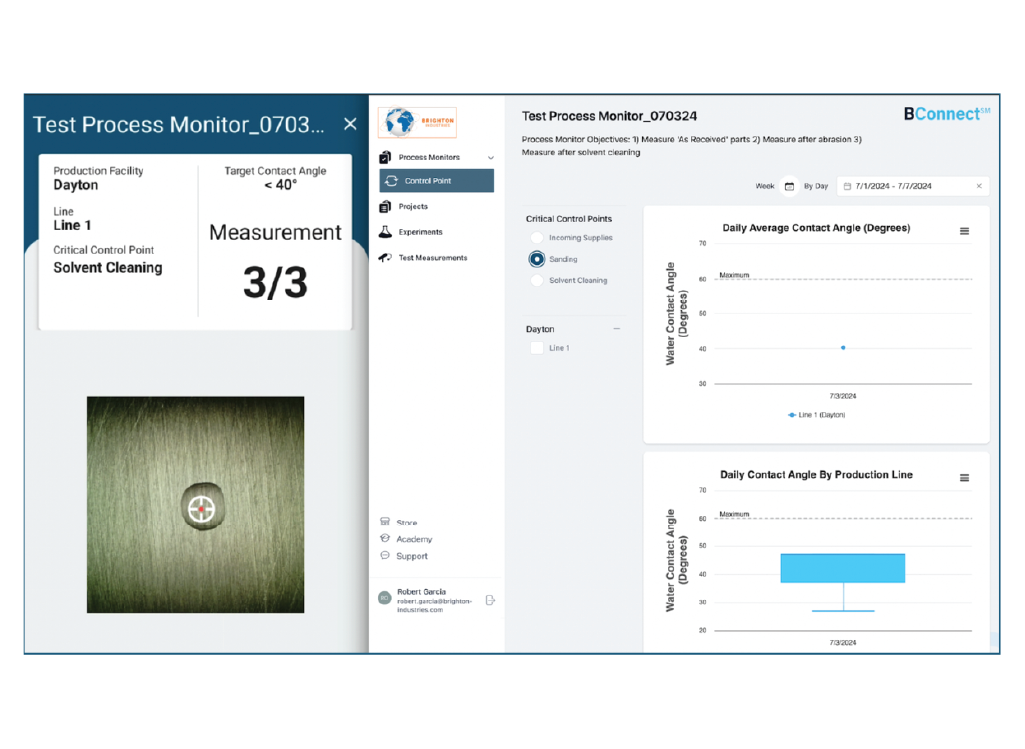Select the Incoming Supplies radio button

click(x=537, y=238)
